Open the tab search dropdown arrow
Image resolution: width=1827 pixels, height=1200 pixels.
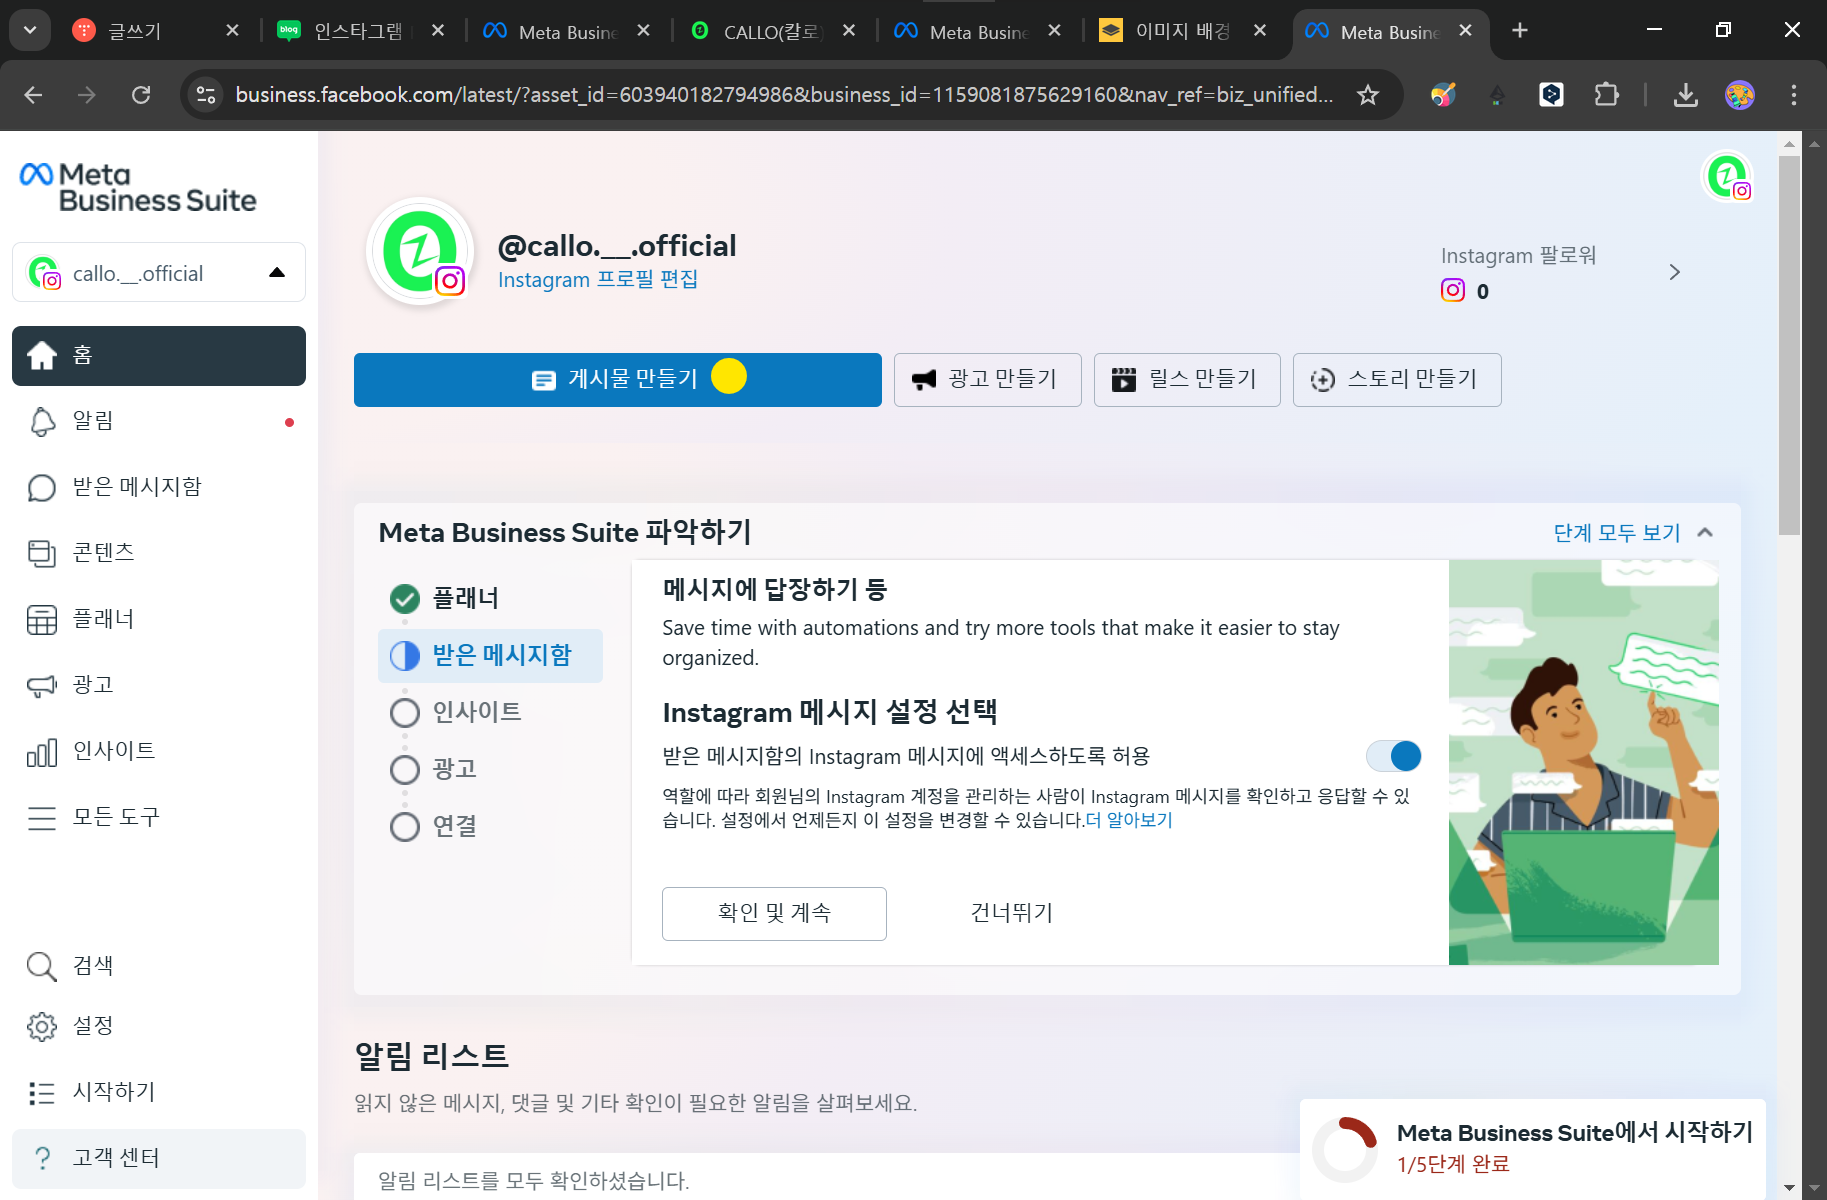click(x=30, y=31)
